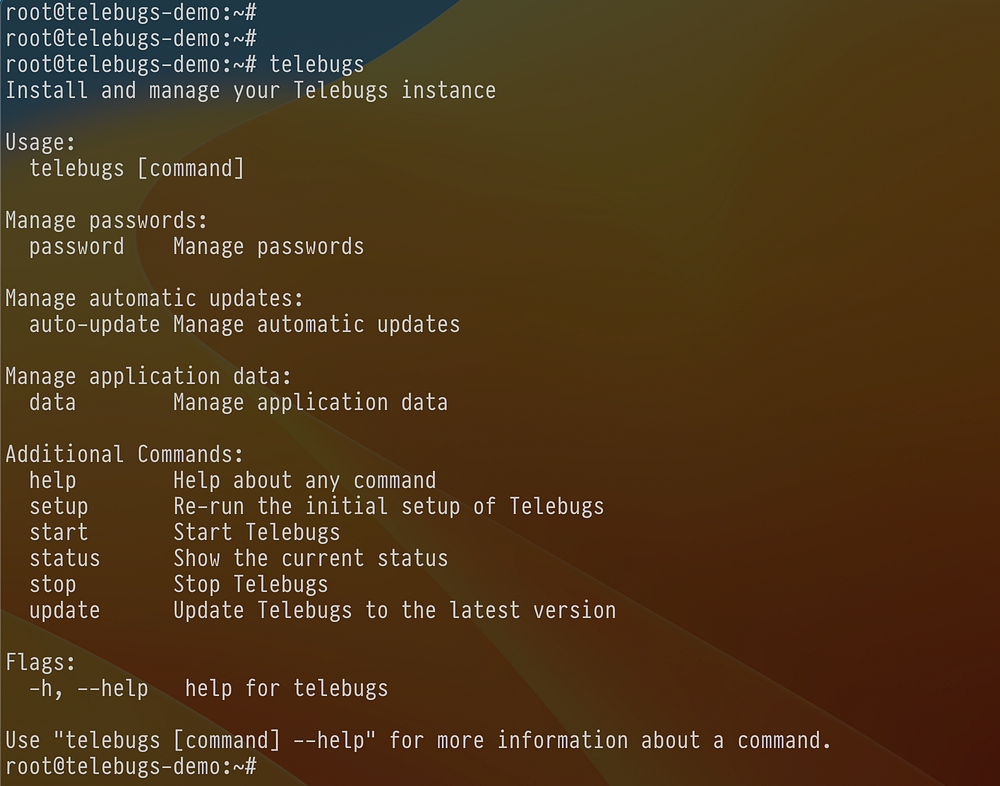
Task: Click the 'auto-update' command name
Action: (x=94, y=324)
